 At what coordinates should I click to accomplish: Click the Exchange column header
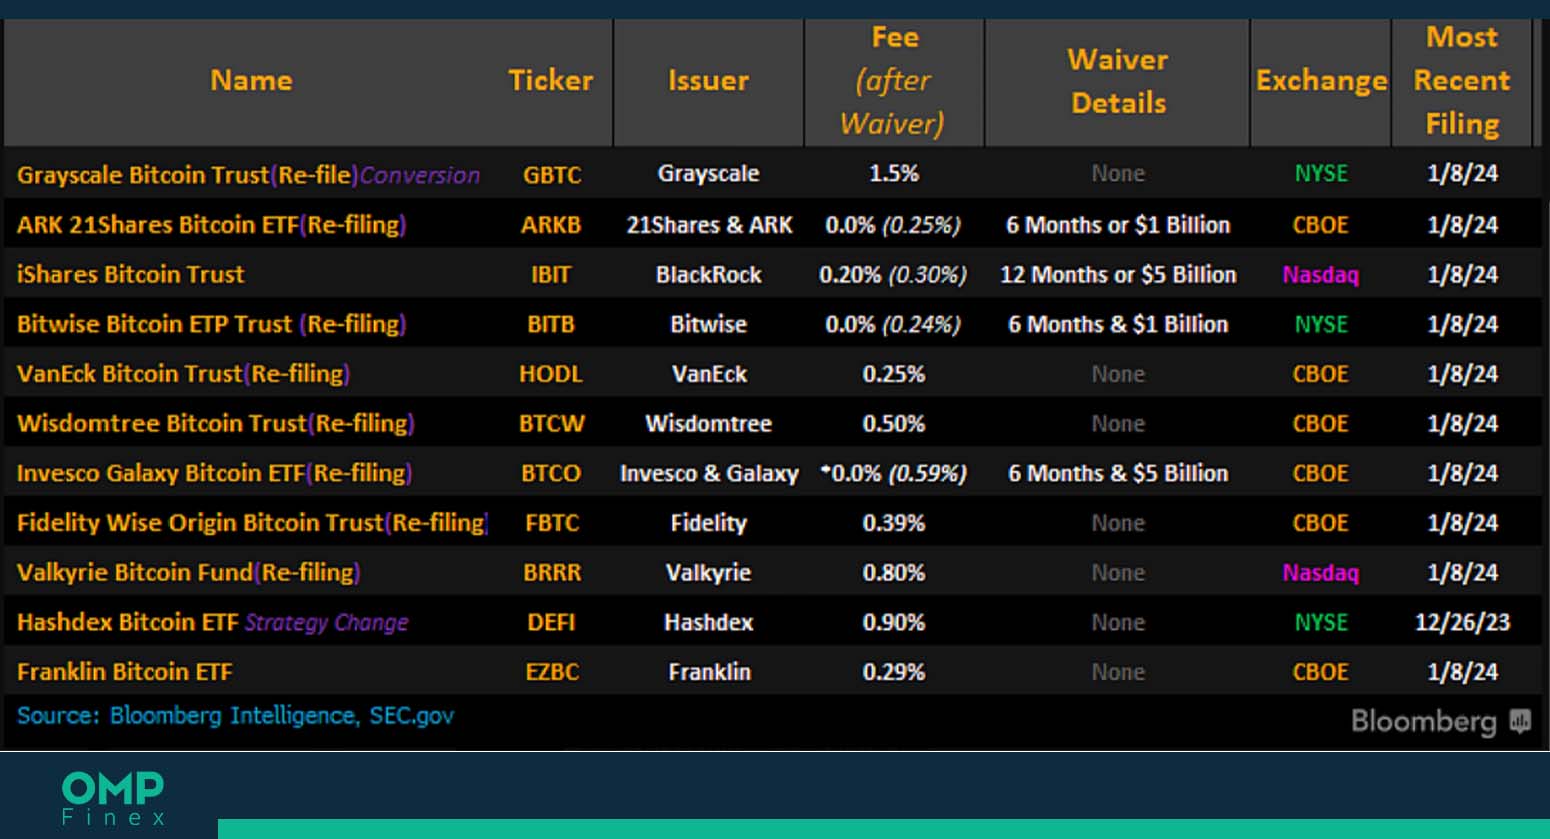click(x=1321, y=81)
